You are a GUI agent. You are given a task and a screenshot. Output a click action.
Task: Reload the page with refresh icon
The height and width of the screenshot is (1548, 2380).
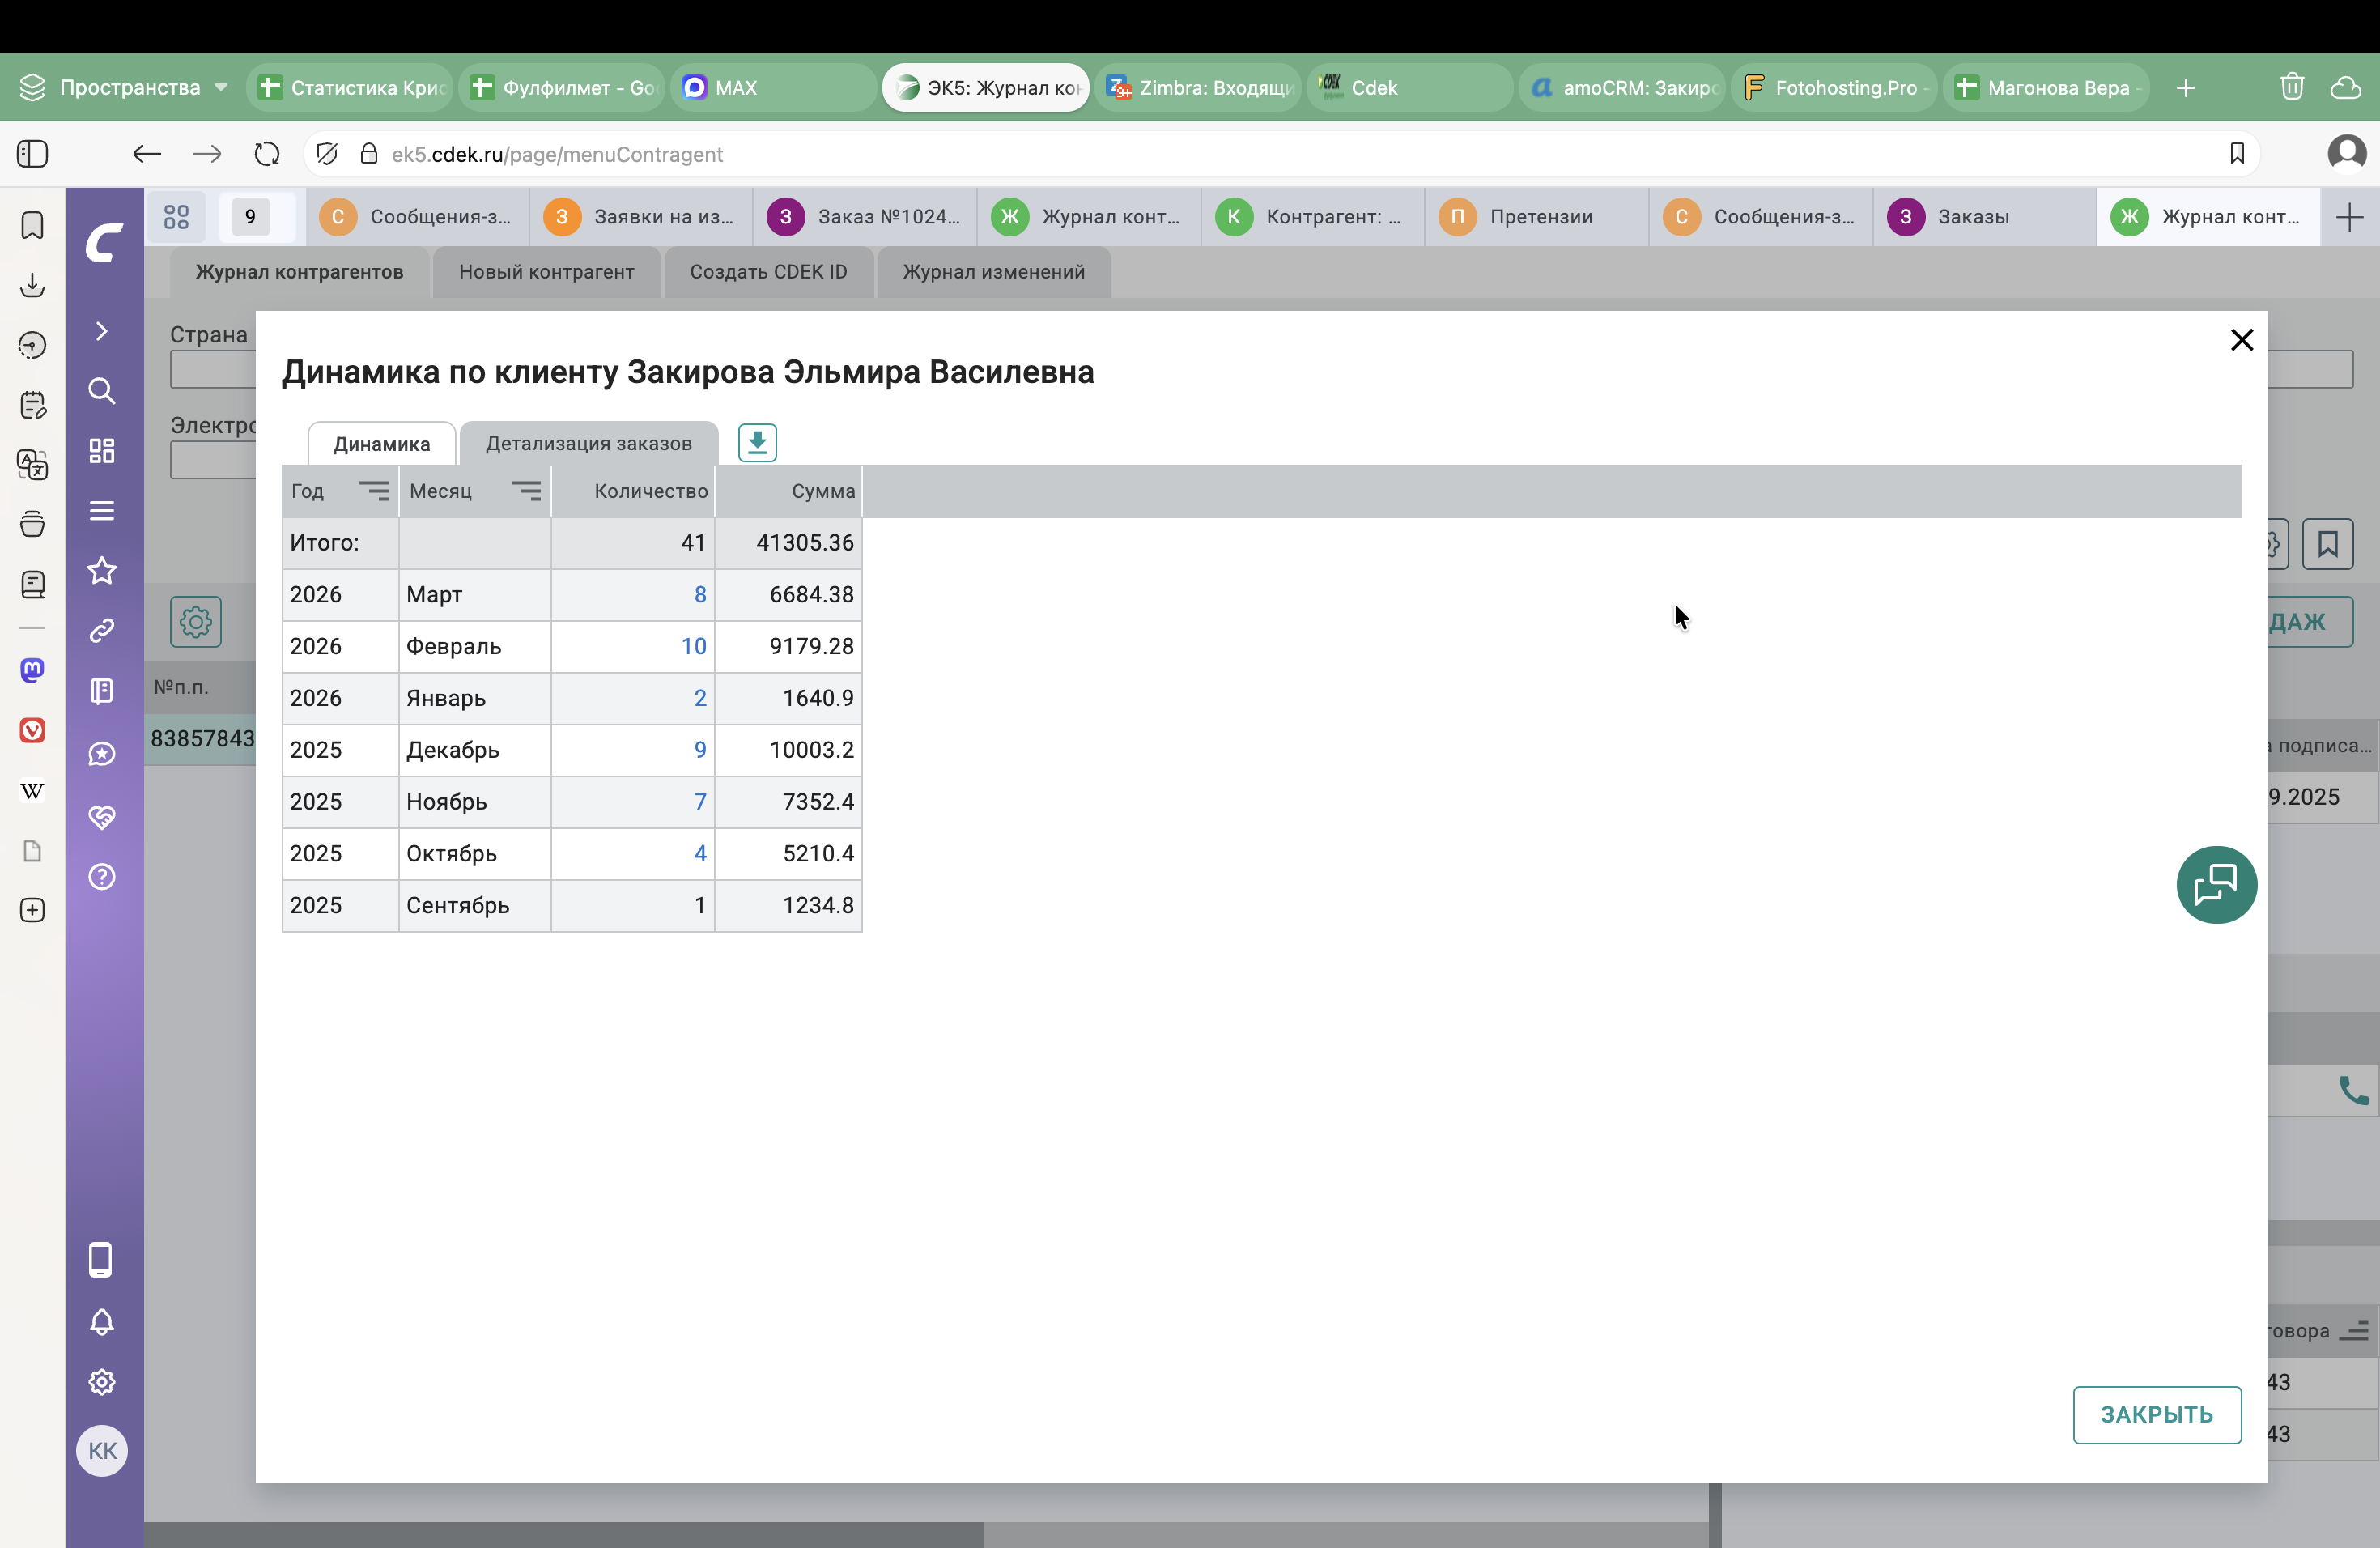pyautogui.click(x=267, y=154)
